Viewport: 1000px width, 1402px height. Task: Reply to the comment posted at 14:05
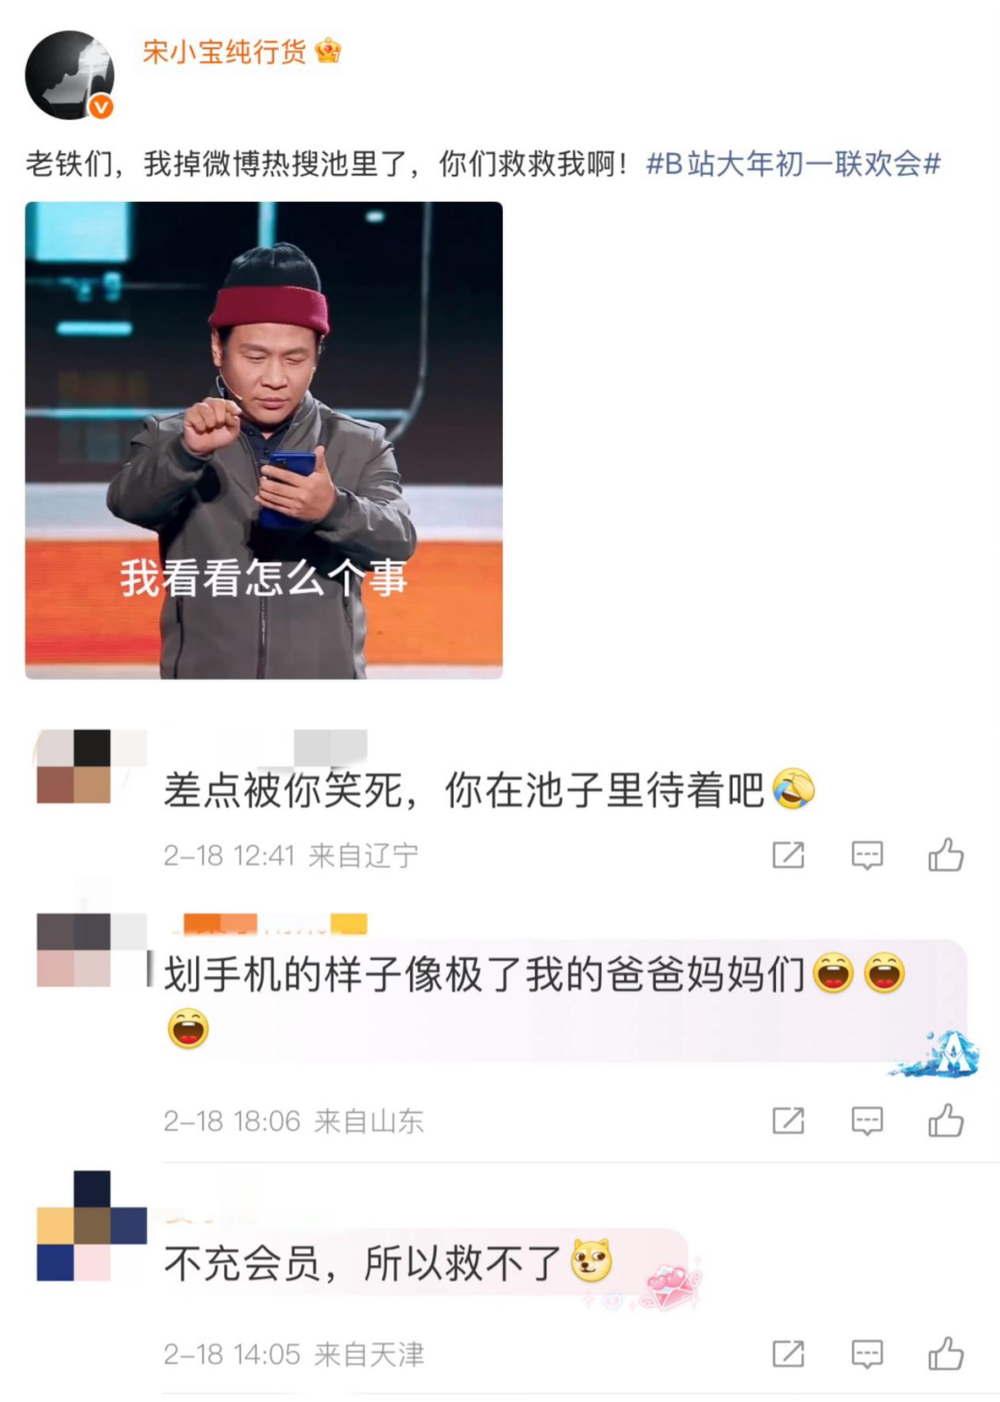click(867, 1354)
